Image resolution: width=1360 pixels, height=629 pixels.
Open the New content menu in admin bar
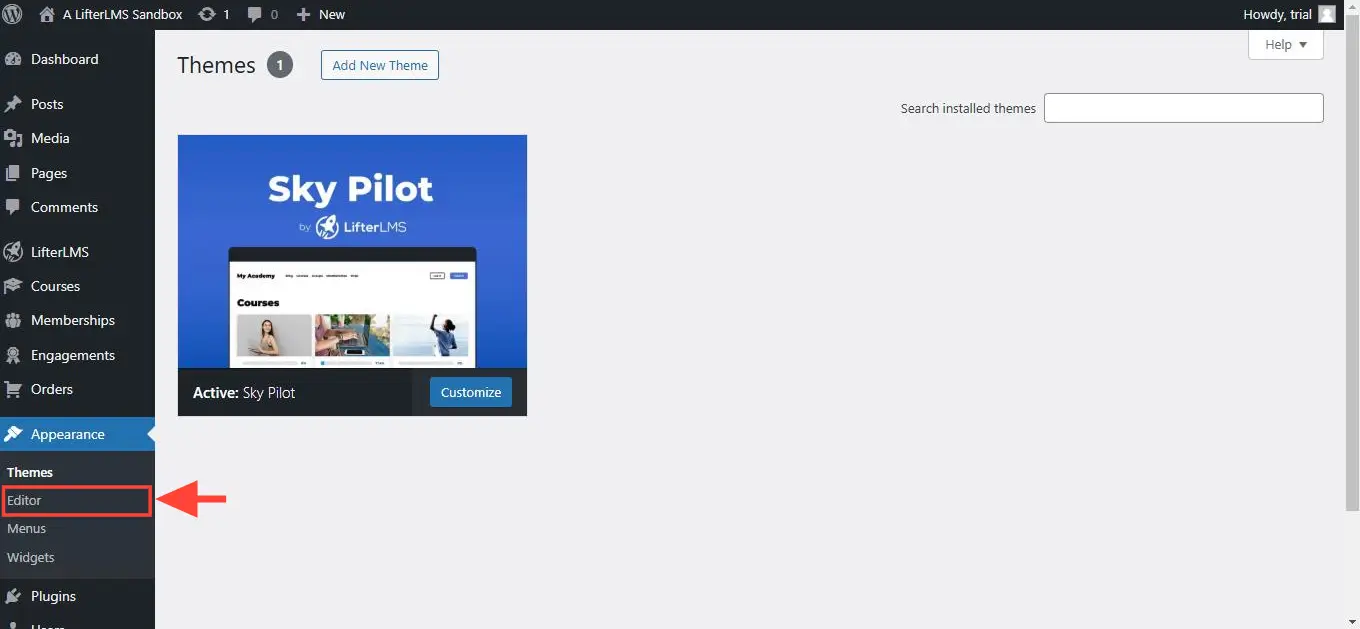click(x=321, y=14)
